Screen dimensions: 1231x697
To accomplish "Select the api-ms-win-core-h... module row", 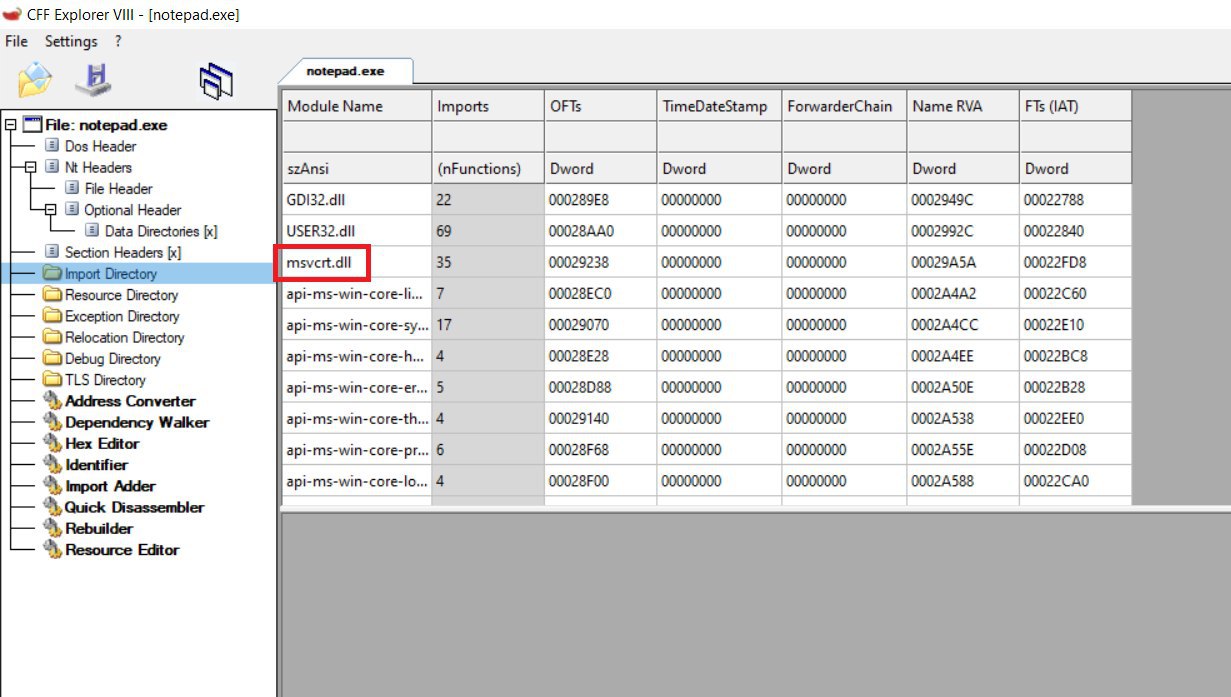I will (707, 356).
